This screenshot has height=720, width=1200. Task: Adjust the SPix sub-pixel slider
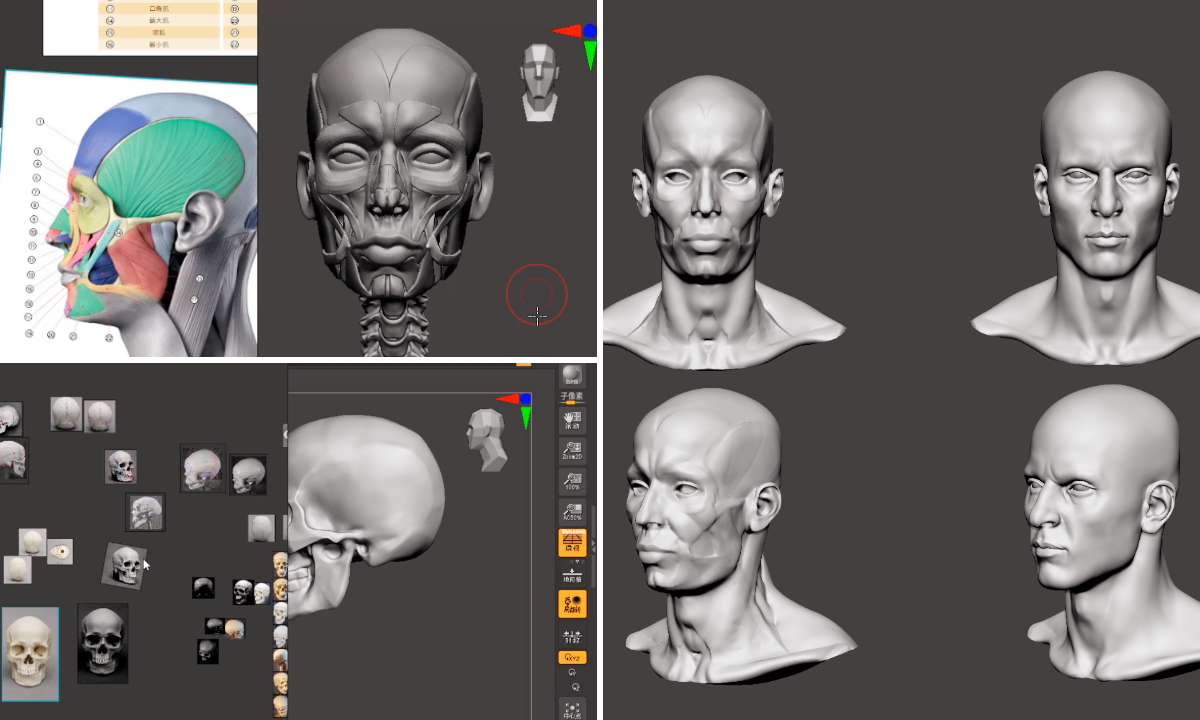tap(572, 399)
